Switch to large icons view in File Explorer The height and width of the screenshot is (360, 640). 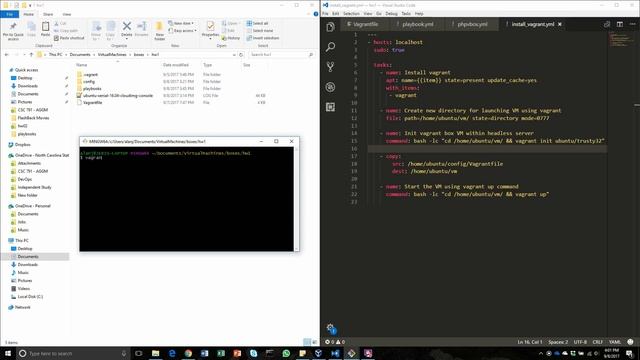tap(314, 342)
